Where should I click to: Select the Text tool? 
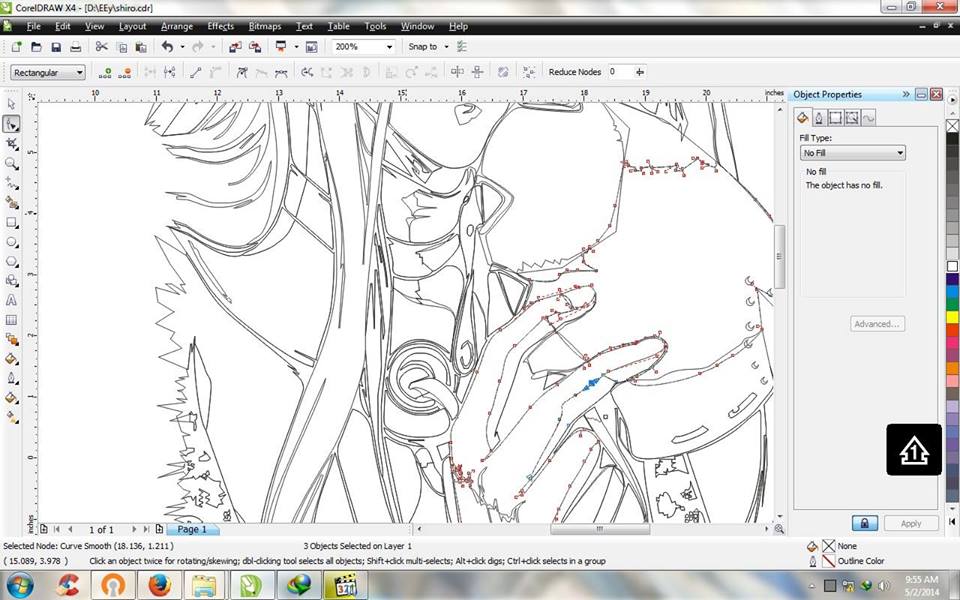point(11,301)
